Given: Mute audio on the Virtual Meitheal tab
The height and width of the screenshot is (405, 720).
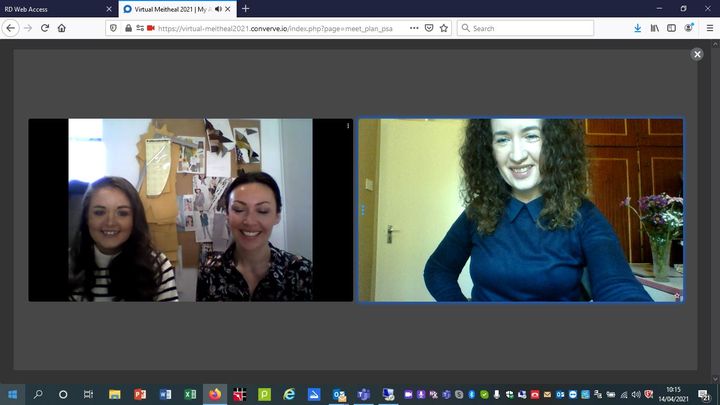Looking at the screenshot, I should (x=218, y=8).
